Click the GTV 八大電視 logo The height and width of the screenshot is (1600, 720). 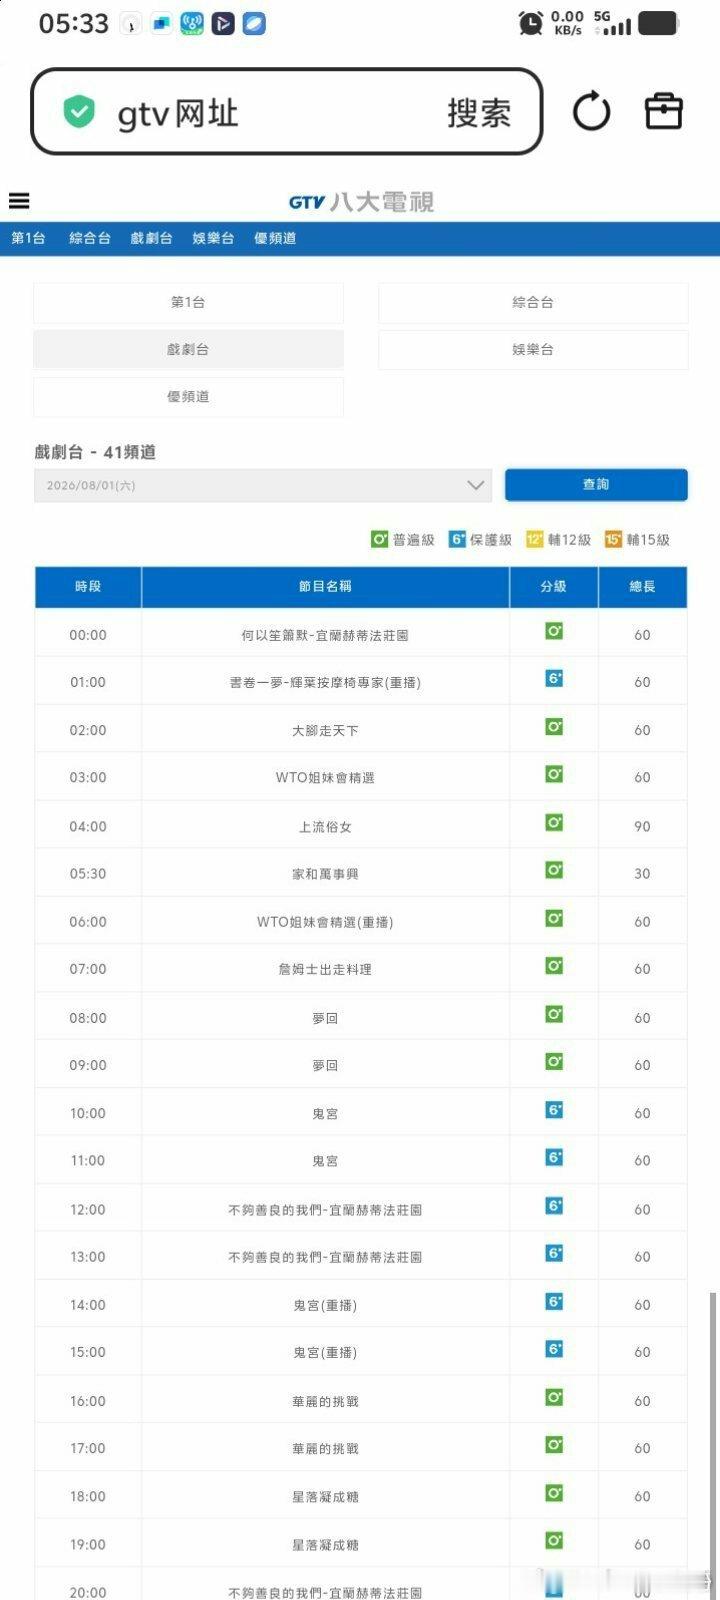point(361,201)
